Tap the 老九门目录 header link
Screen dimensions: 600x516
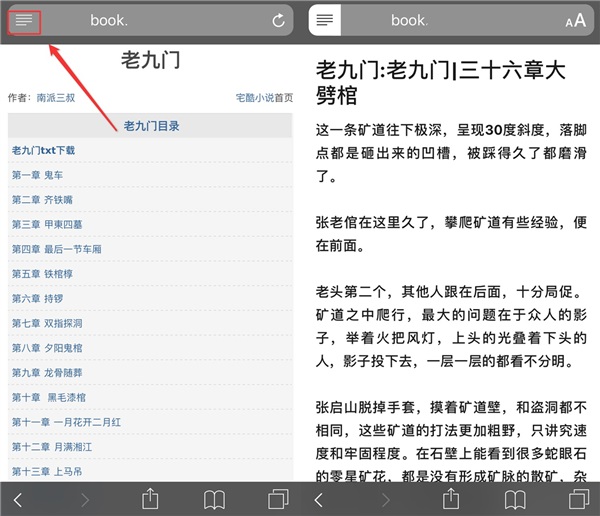click(152, 126)
